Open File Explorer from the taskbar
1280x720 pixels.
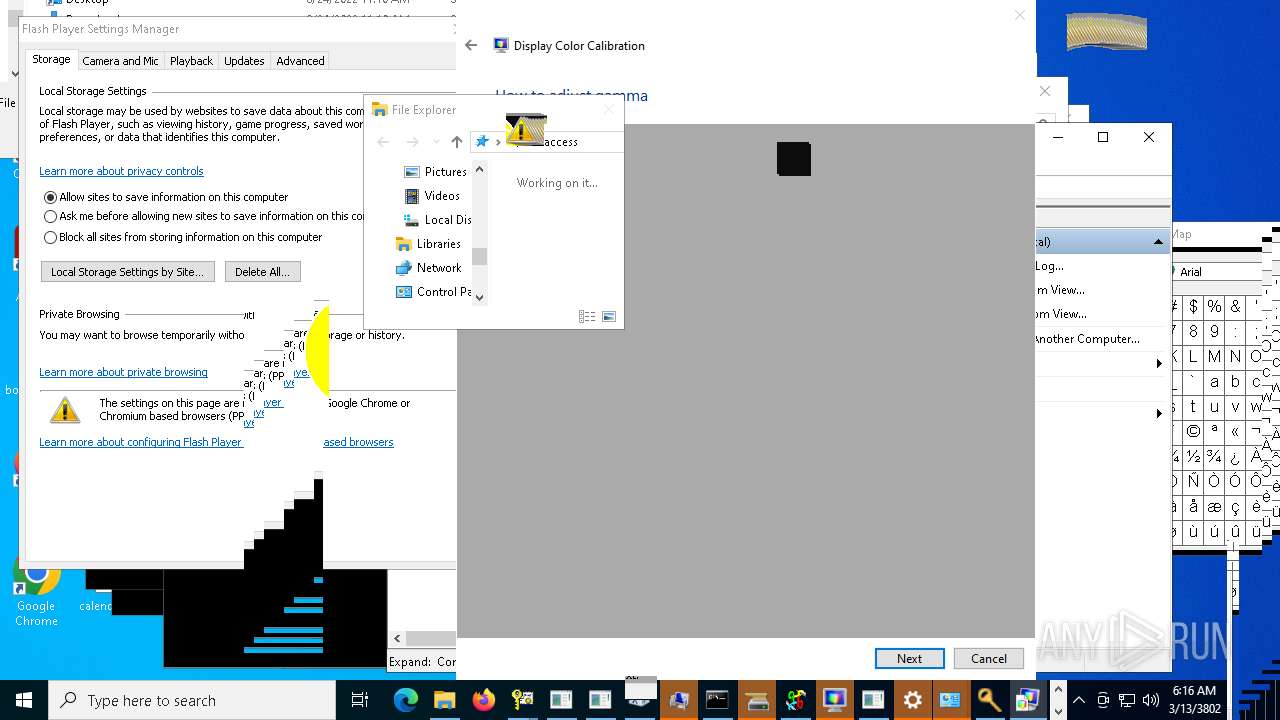[444, 700]
